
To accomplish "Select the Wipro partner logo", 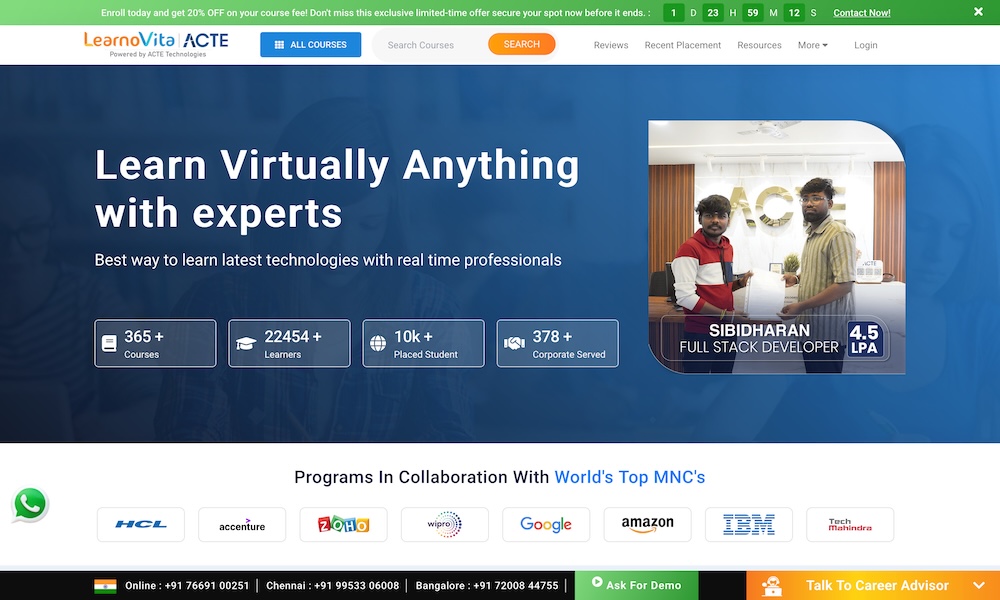I will pos(445,524).
